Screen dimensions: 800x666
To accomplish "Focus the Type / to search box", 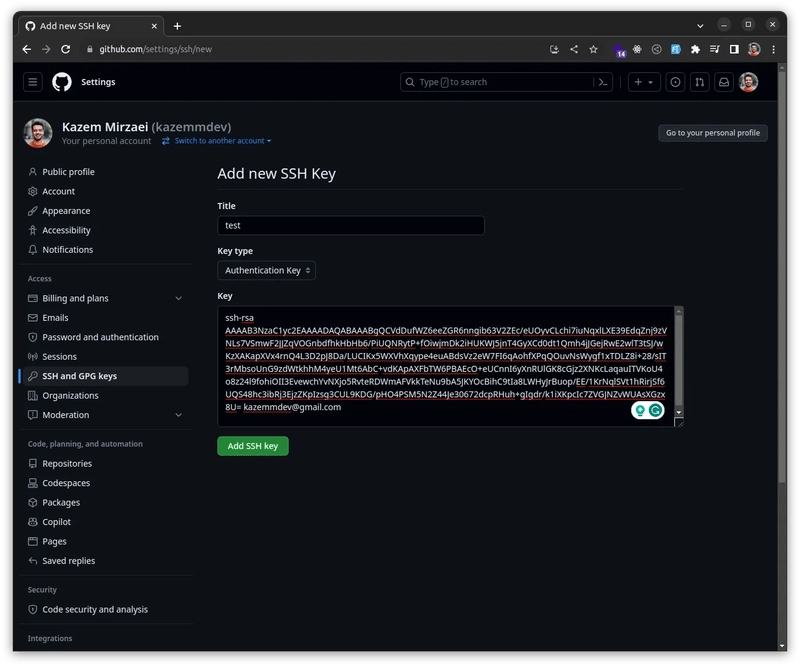I will (x=506, y=82).
